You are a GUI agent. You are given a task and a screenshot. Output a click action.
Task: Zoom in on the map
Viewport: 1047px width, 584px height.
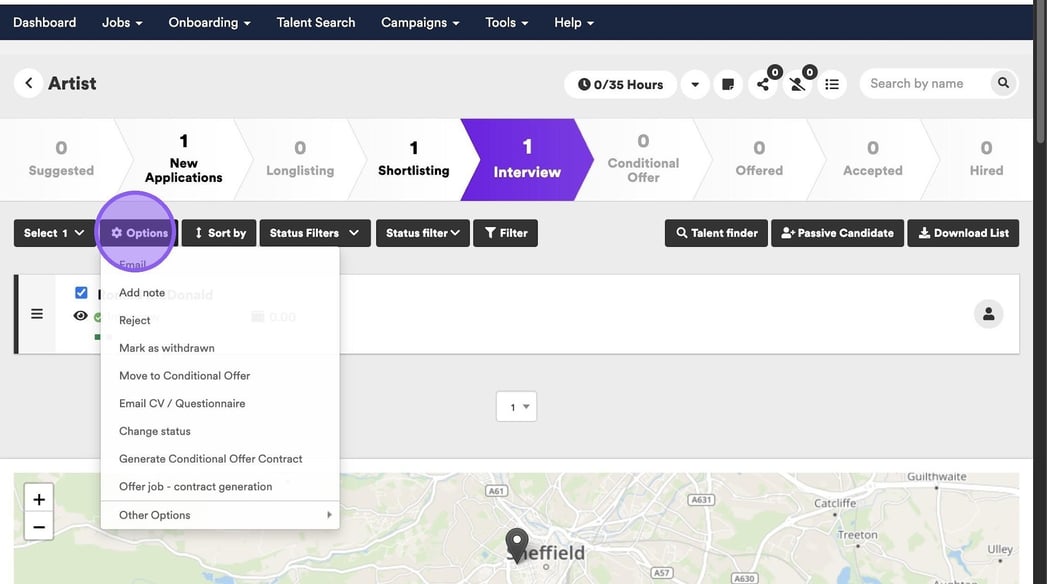(39, 500)
